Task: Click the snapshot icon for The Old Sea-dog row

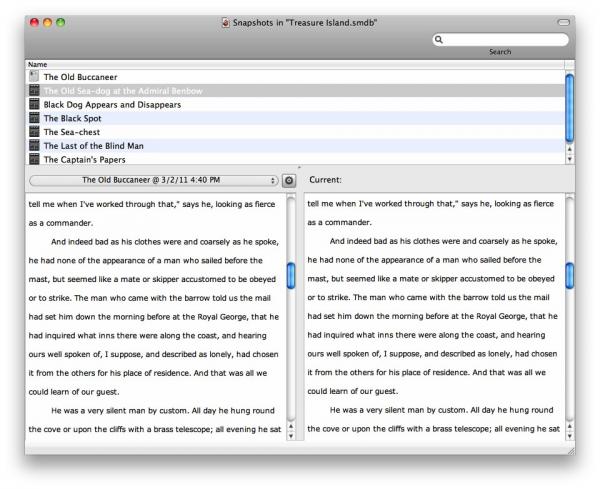Action: (34, 90)
